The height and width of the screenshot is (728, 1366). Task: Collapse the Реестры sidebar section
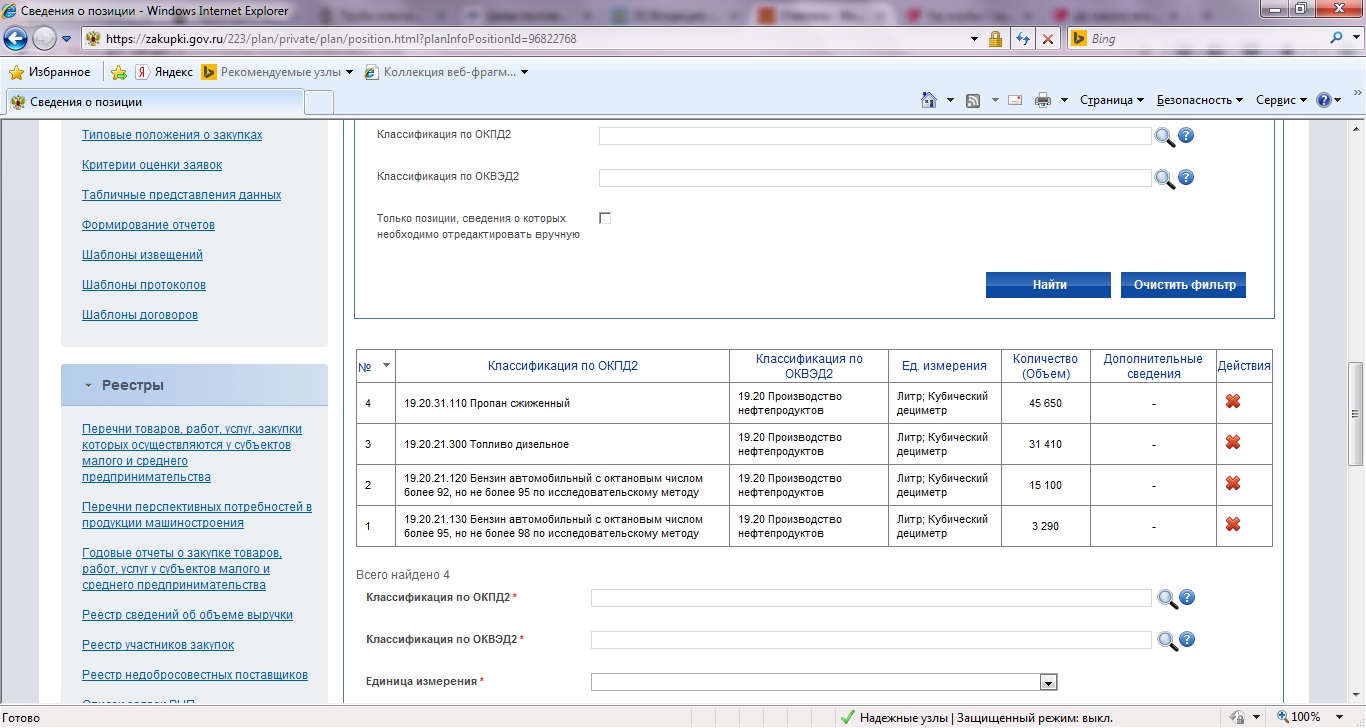coord(88,385)
